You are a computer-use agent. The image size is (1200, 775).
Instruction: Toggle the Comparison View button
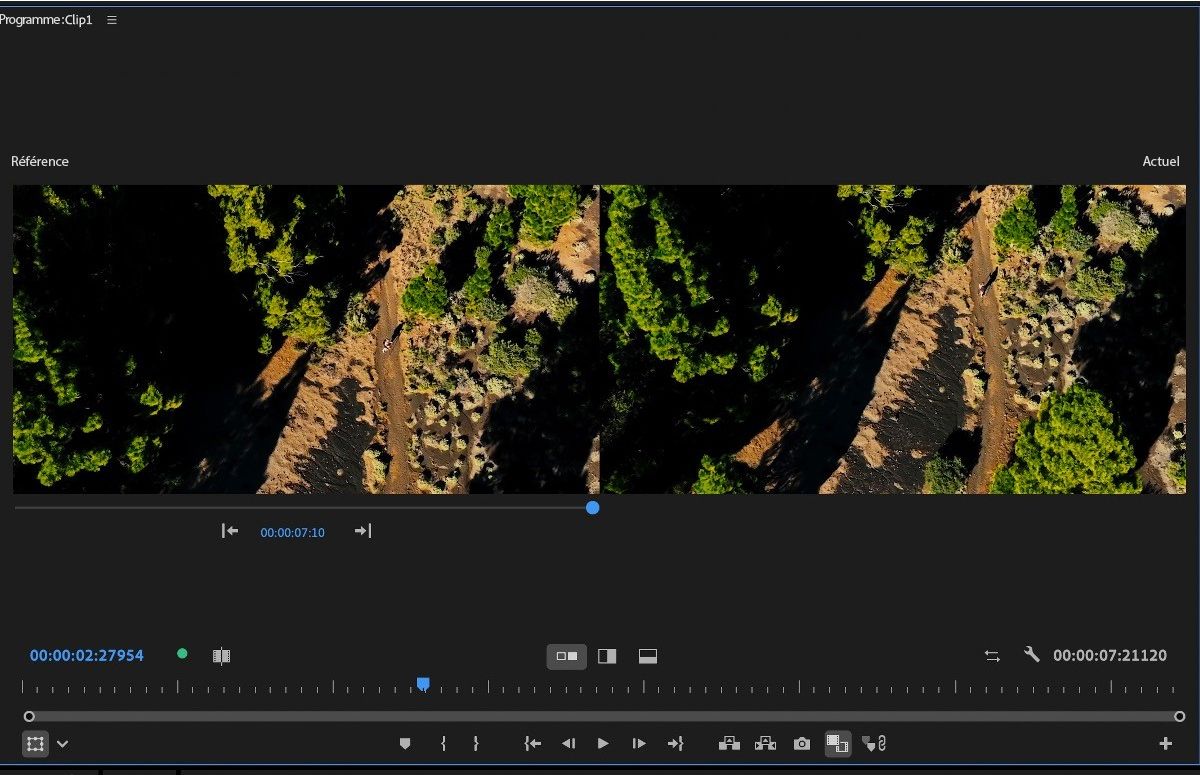pyautogui.click(x=837, y=743)
